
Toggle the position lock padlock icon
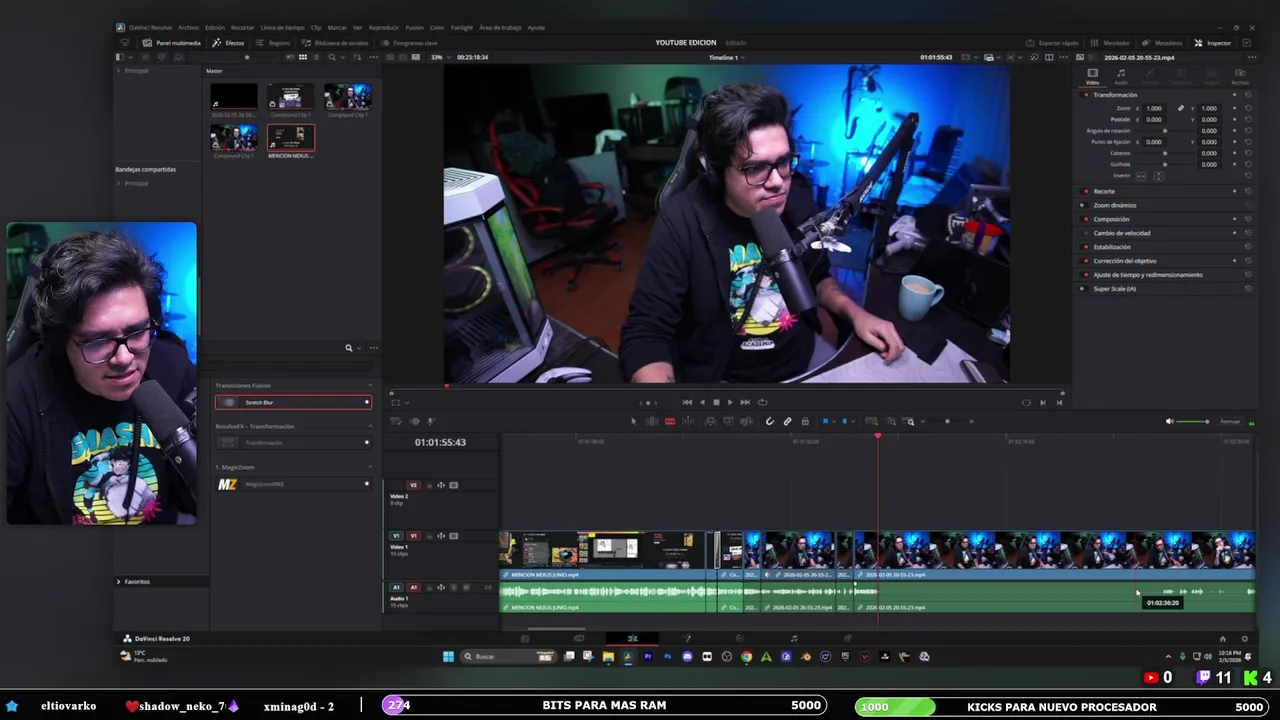tap(805, 421)
